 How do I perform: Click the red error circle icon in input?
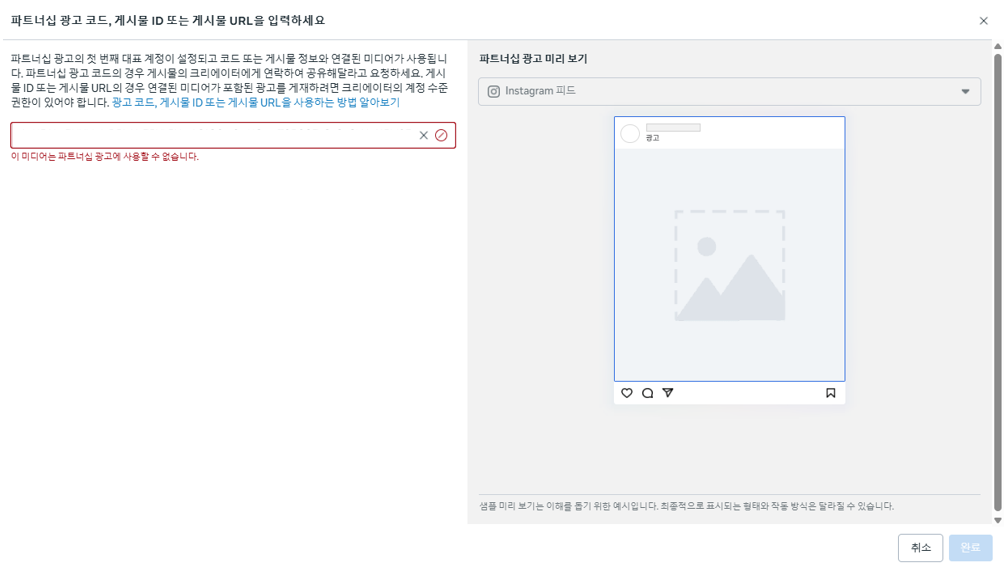coord(441,136)
